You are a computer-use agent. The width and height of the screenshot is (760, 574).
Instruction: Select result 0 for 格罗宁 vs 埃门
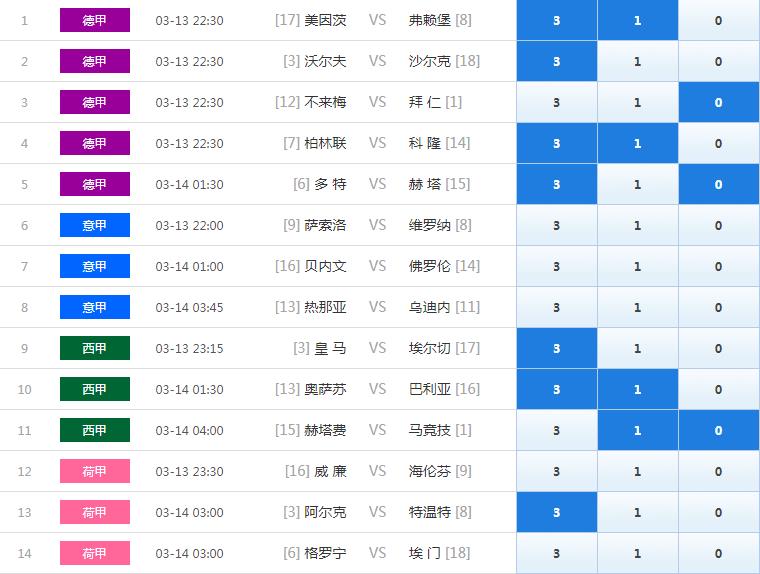pyautogui.click(x=718, y=553)
